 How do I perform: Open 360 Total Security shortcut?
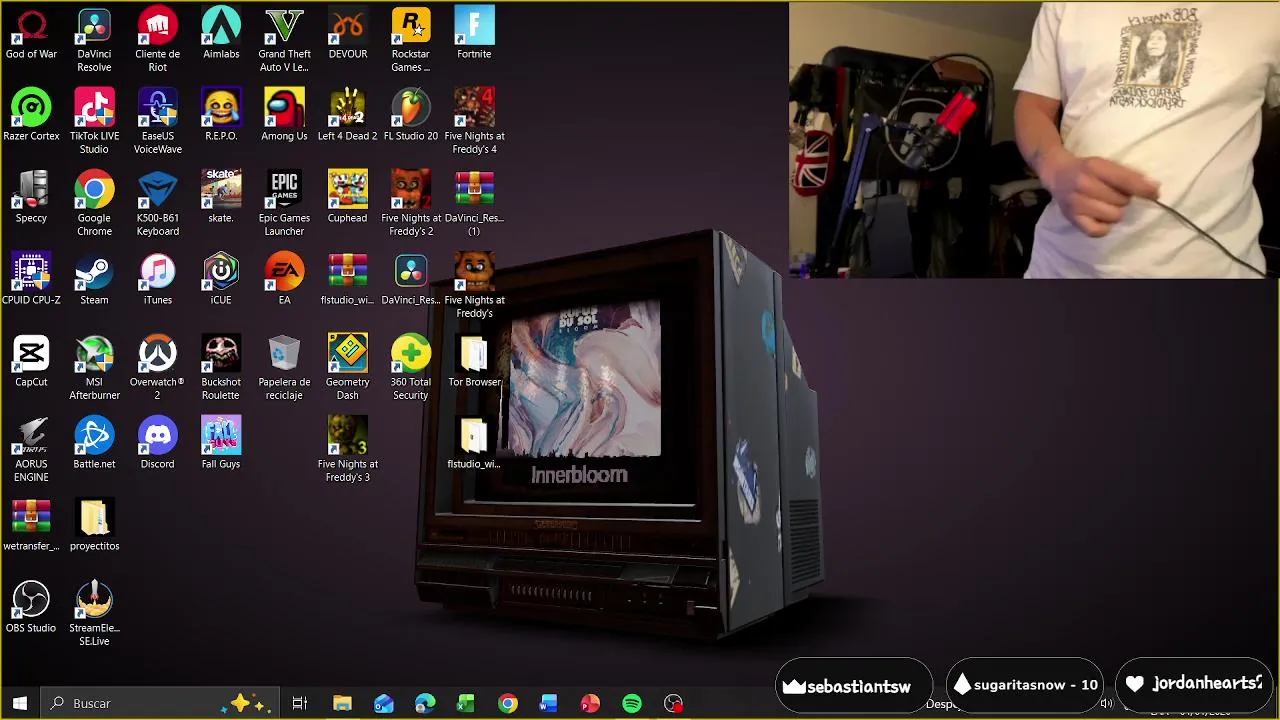410,369
